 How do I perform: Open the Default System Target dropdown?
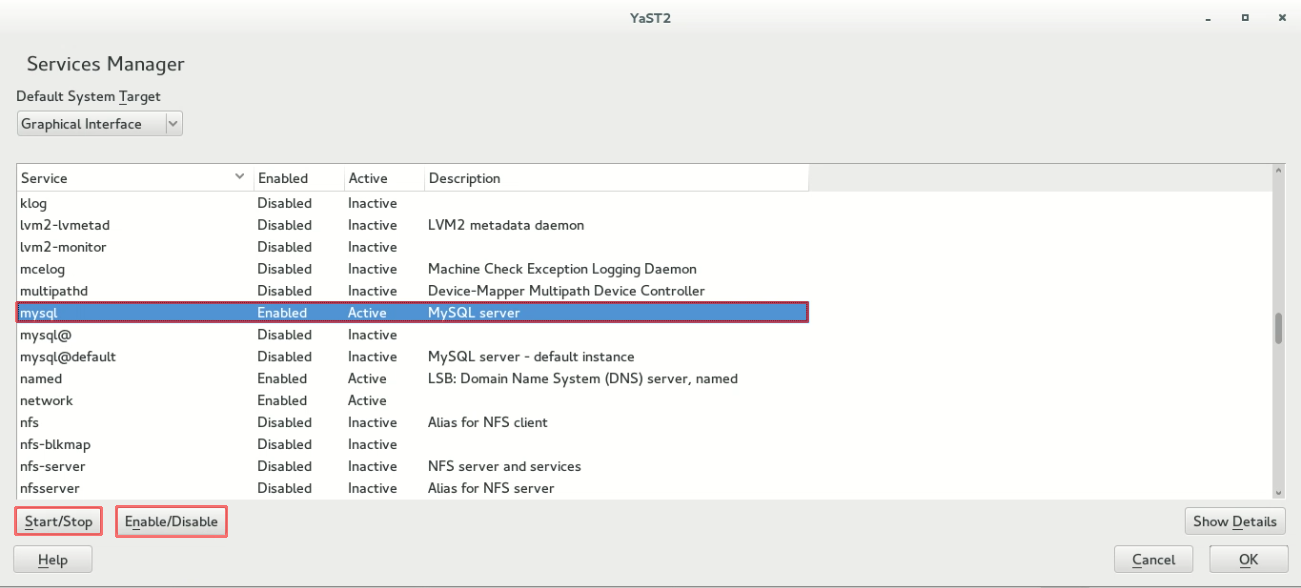click(172, 122)
